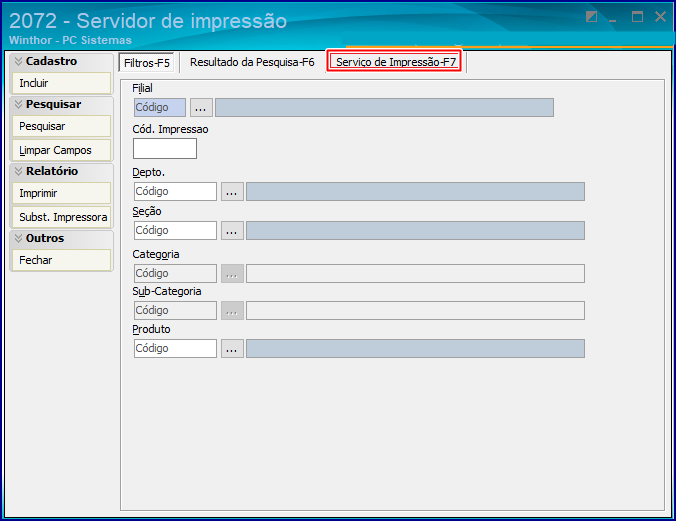676x521 pixels.
Task: Click the Depto. description field
Action: point(416,191)
